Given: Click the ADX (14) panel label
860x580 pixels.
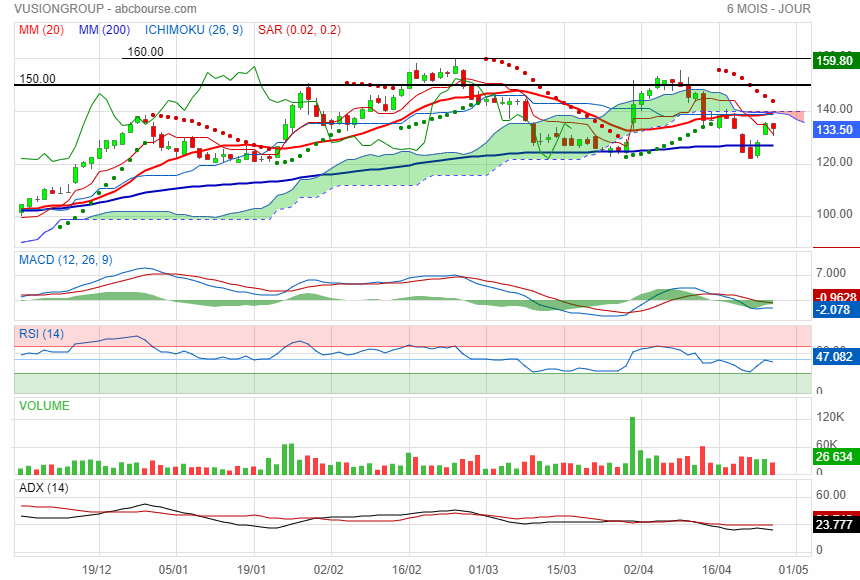Looking at the screenshot, I should tap(43, 488).
